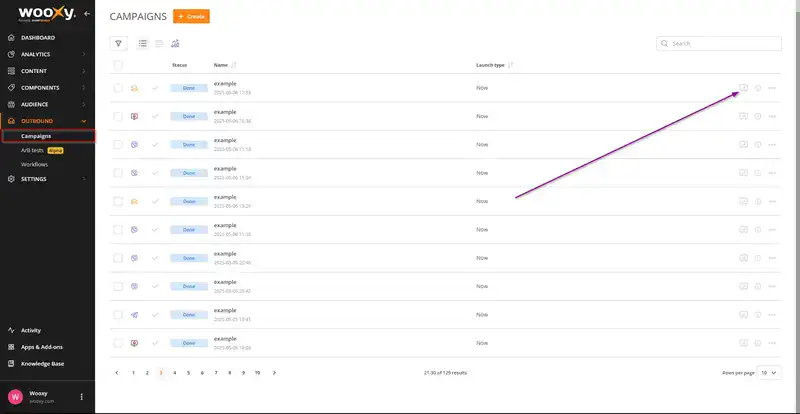The width and height of the screenshot is (800, 414).
Task: Click the collapse sidebar arrow next to the Wooxy logo
Action: [87, 15]
